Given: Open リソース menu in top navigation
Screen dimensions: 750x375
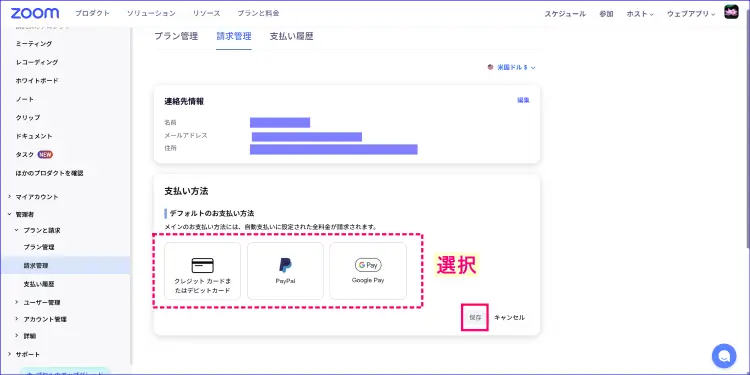Looking at the screenshot, I should [206, 13].
